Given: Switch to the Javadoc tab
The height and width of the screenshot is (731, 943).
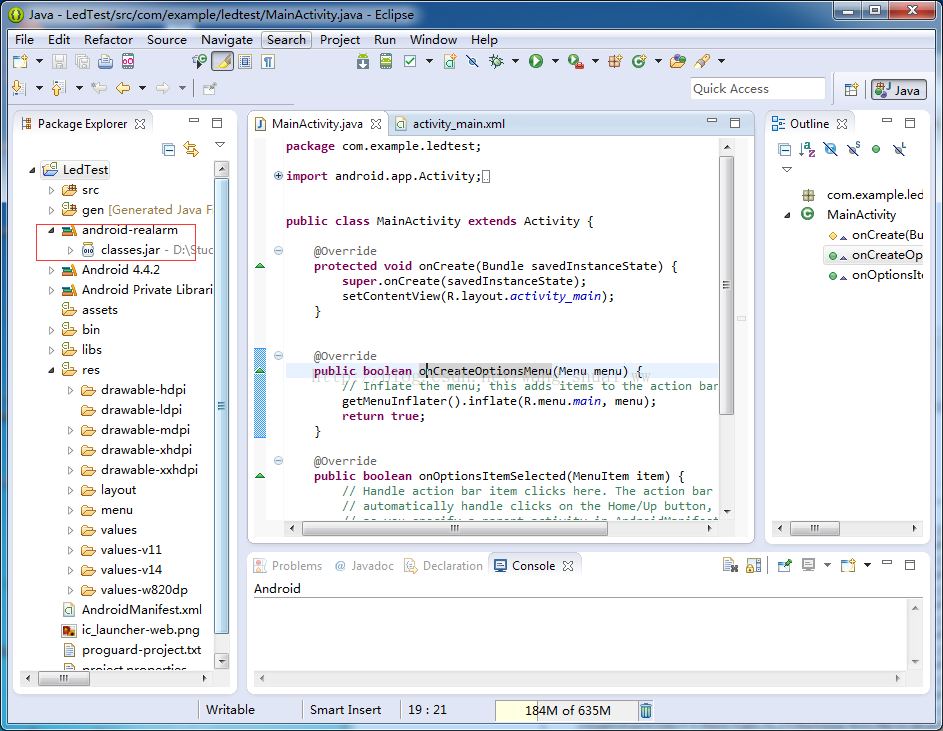Looking at the screenshot, I should click(x=364, y=566).
